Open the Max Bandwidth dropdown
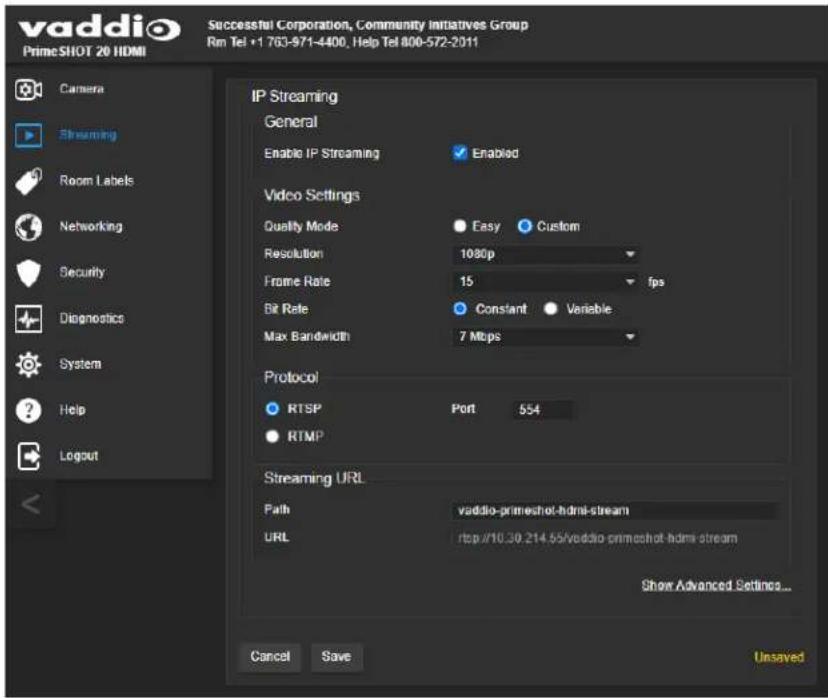The image size is (828, 698). click(x=545, y=337)
